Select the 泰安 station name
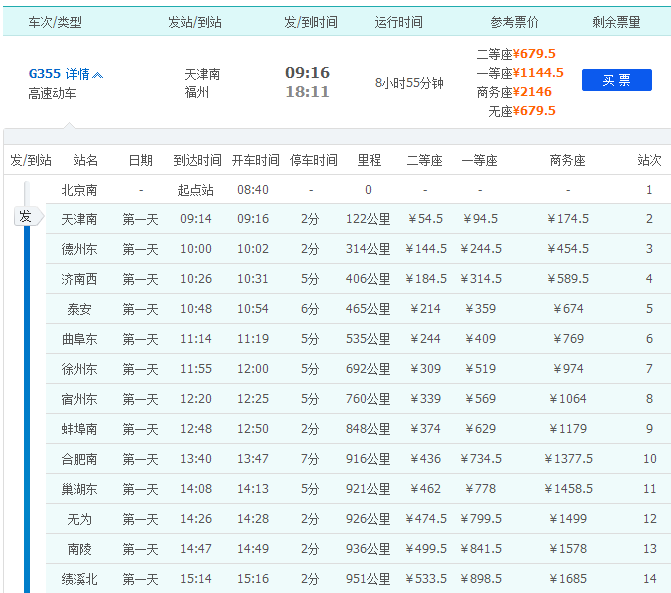671x593 pixels. (79, 309)
